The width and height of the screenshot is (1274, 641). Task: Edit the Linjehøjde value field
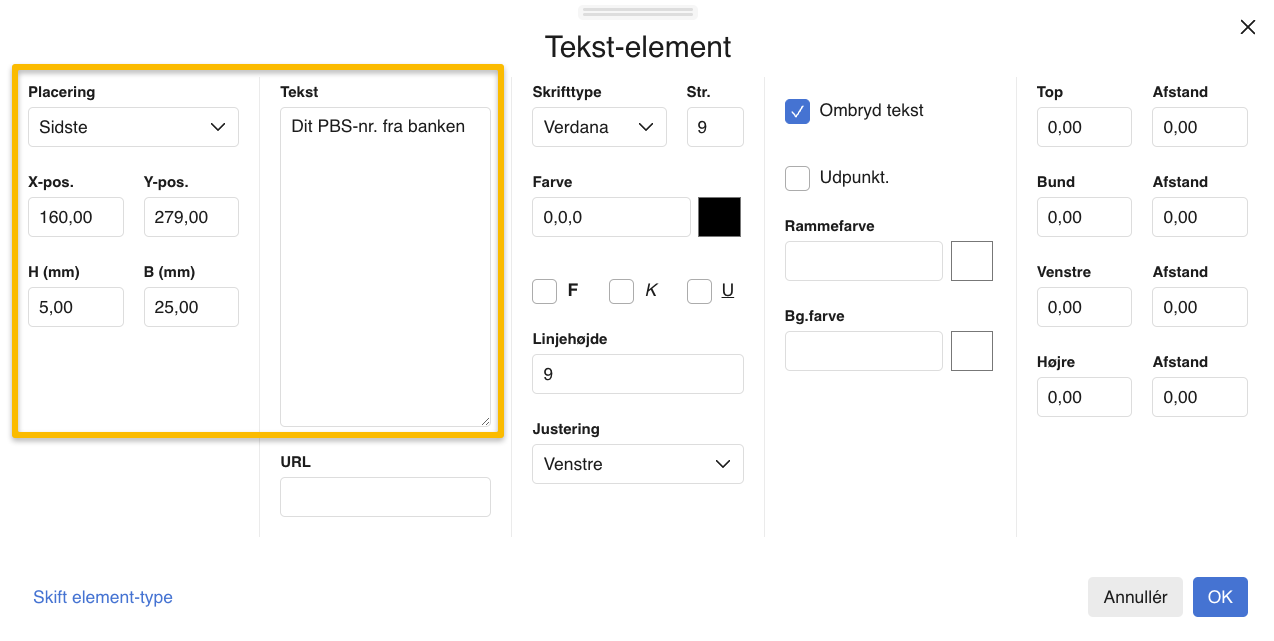tap(637, 374)
